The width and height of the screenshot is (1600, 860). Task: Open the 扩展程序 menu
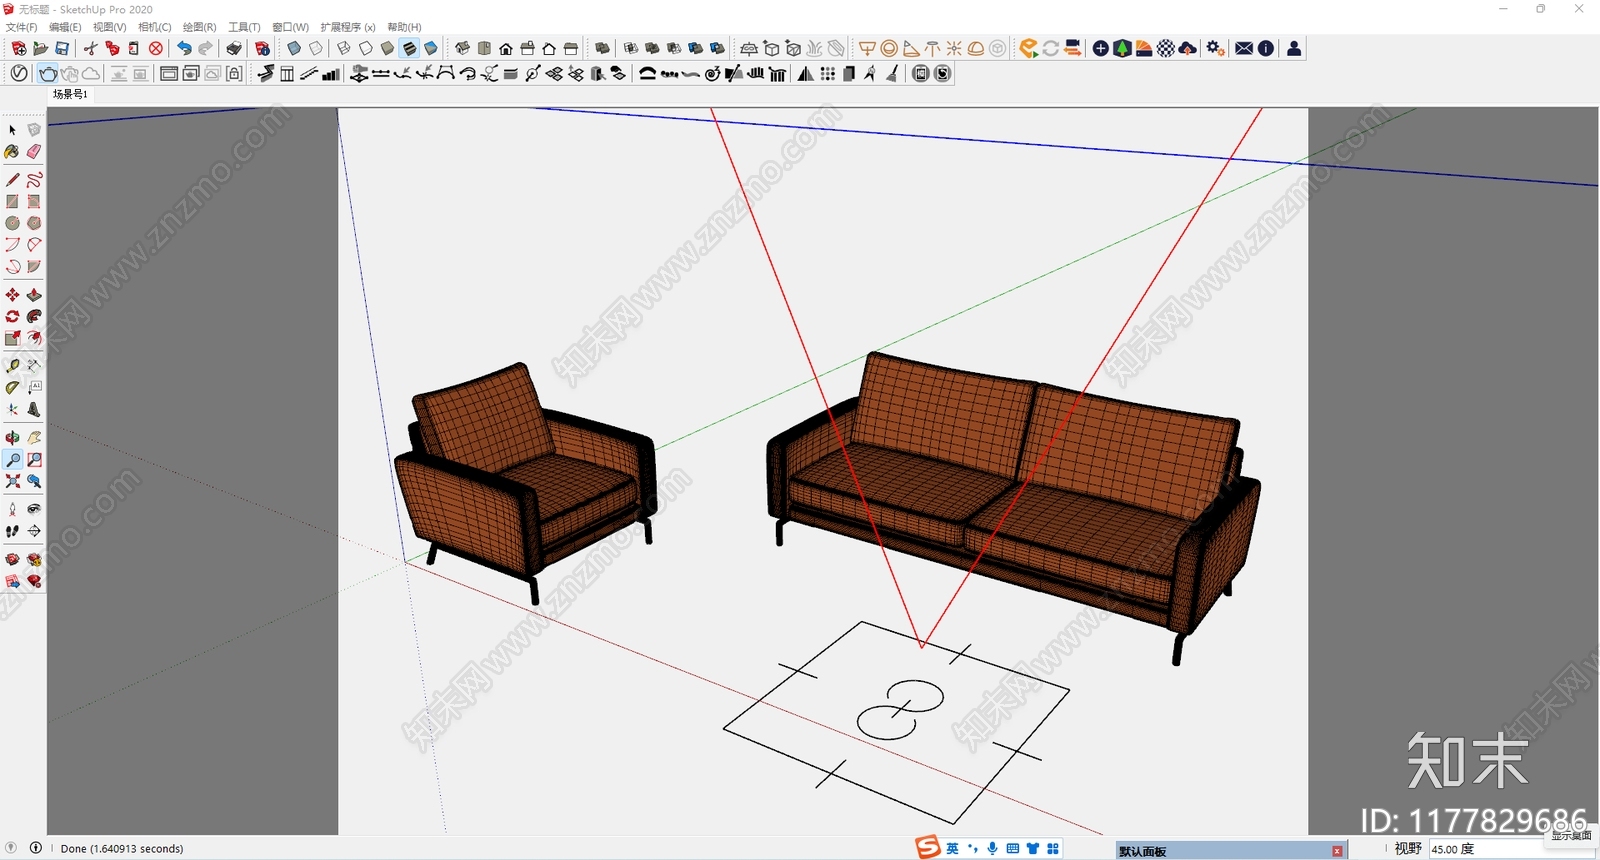[348, 27]
